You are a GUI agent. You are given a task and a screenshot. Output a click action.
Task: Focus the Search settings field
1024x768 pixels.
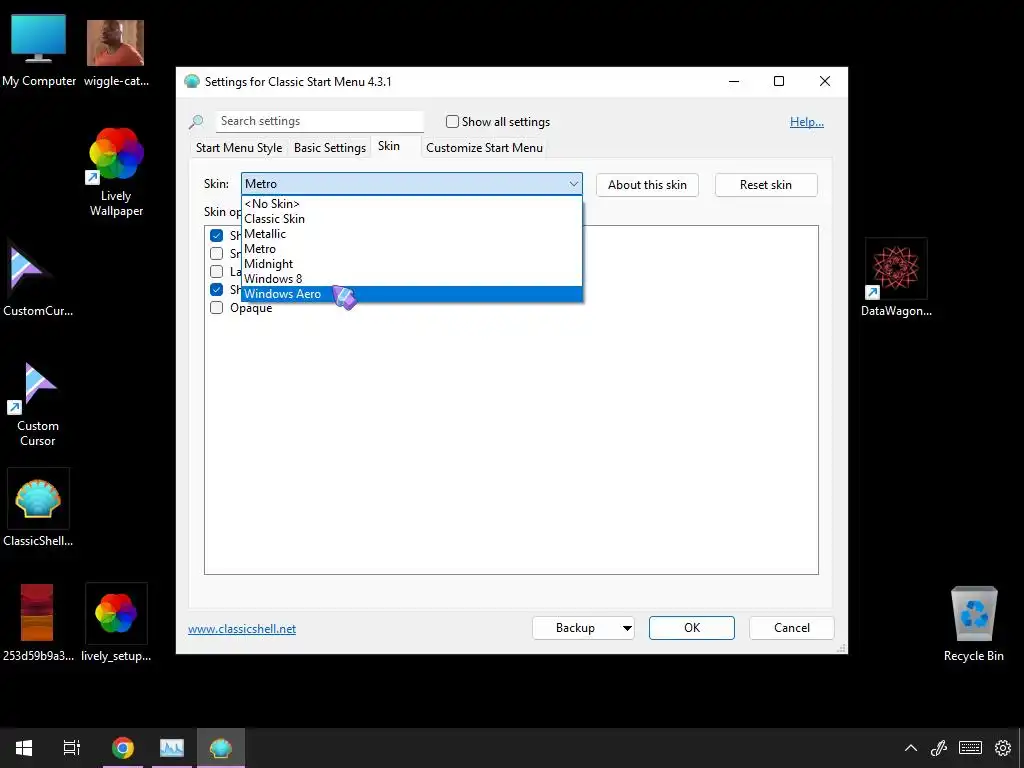tap(319, 121)
